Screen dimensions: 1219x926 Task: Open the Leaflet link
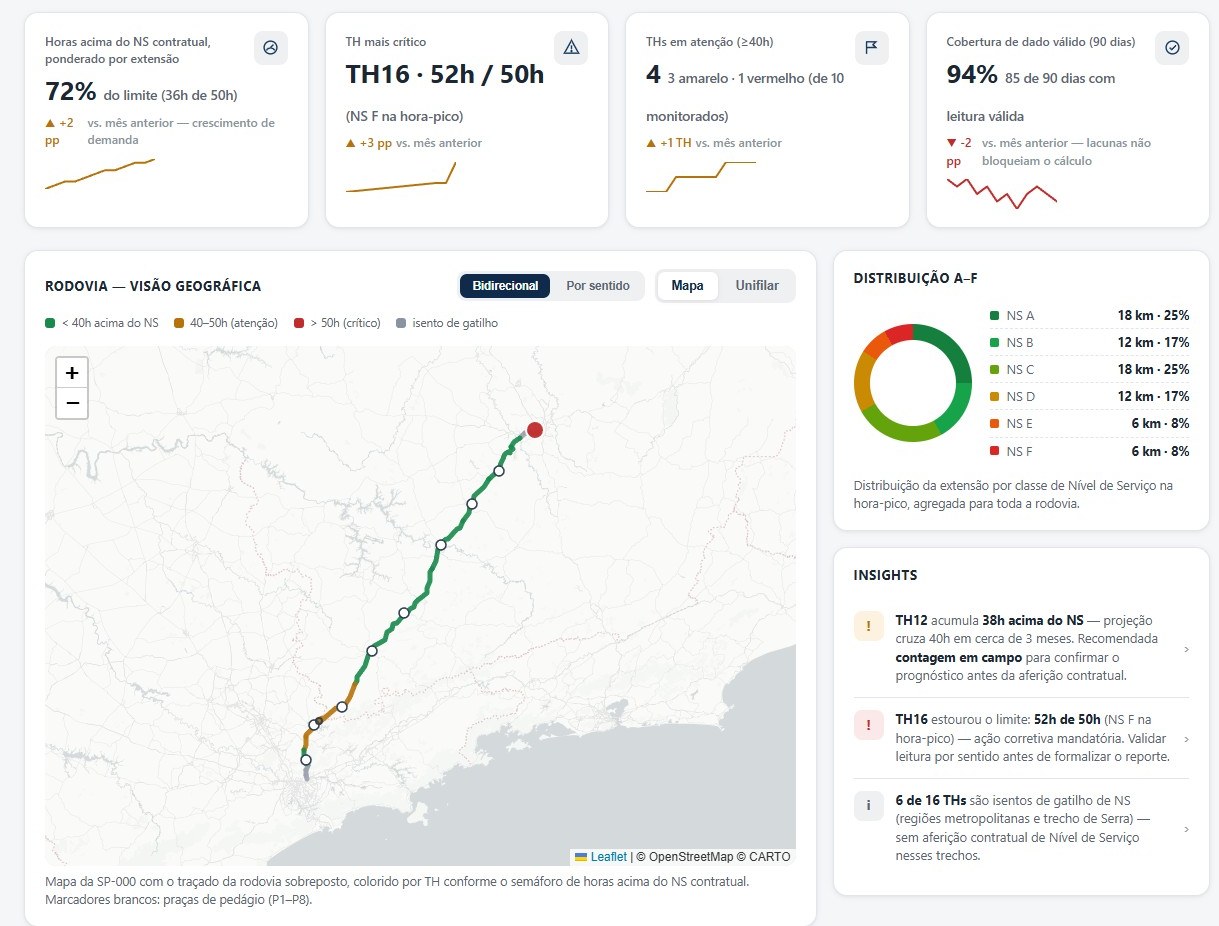(x=608, y=857)
